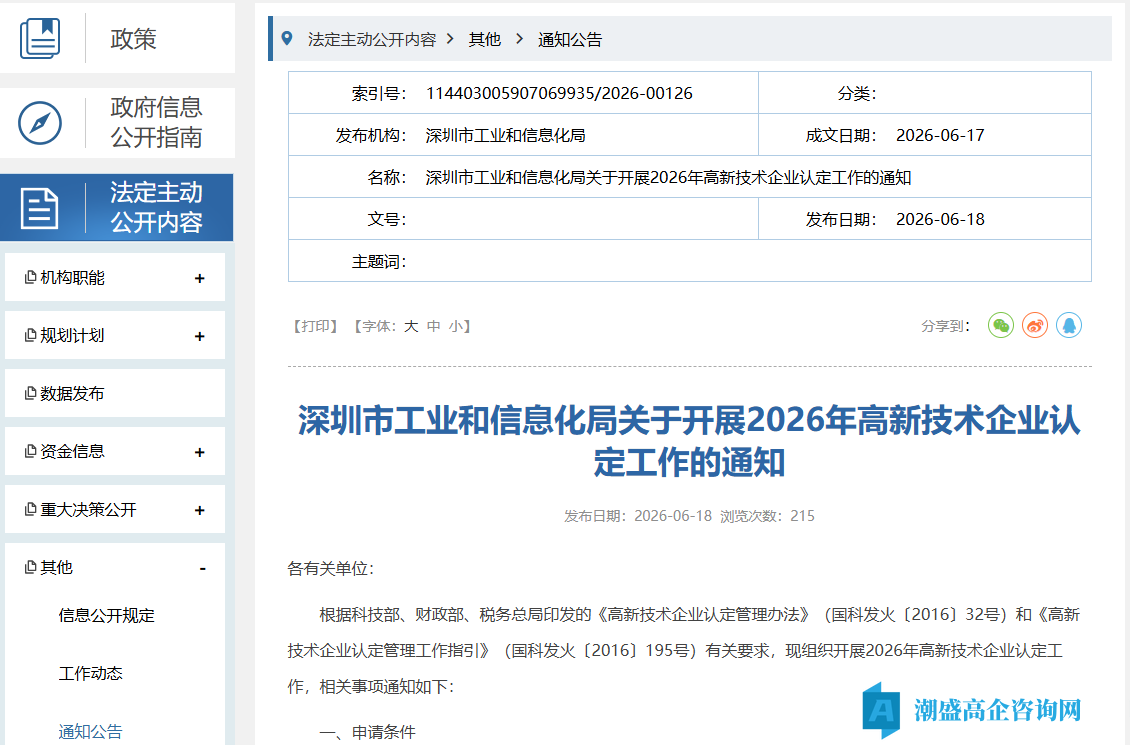This screenshot has height=745, width=1130.
Task: Click the 打印 print link
Action: [x=316, y=326]
